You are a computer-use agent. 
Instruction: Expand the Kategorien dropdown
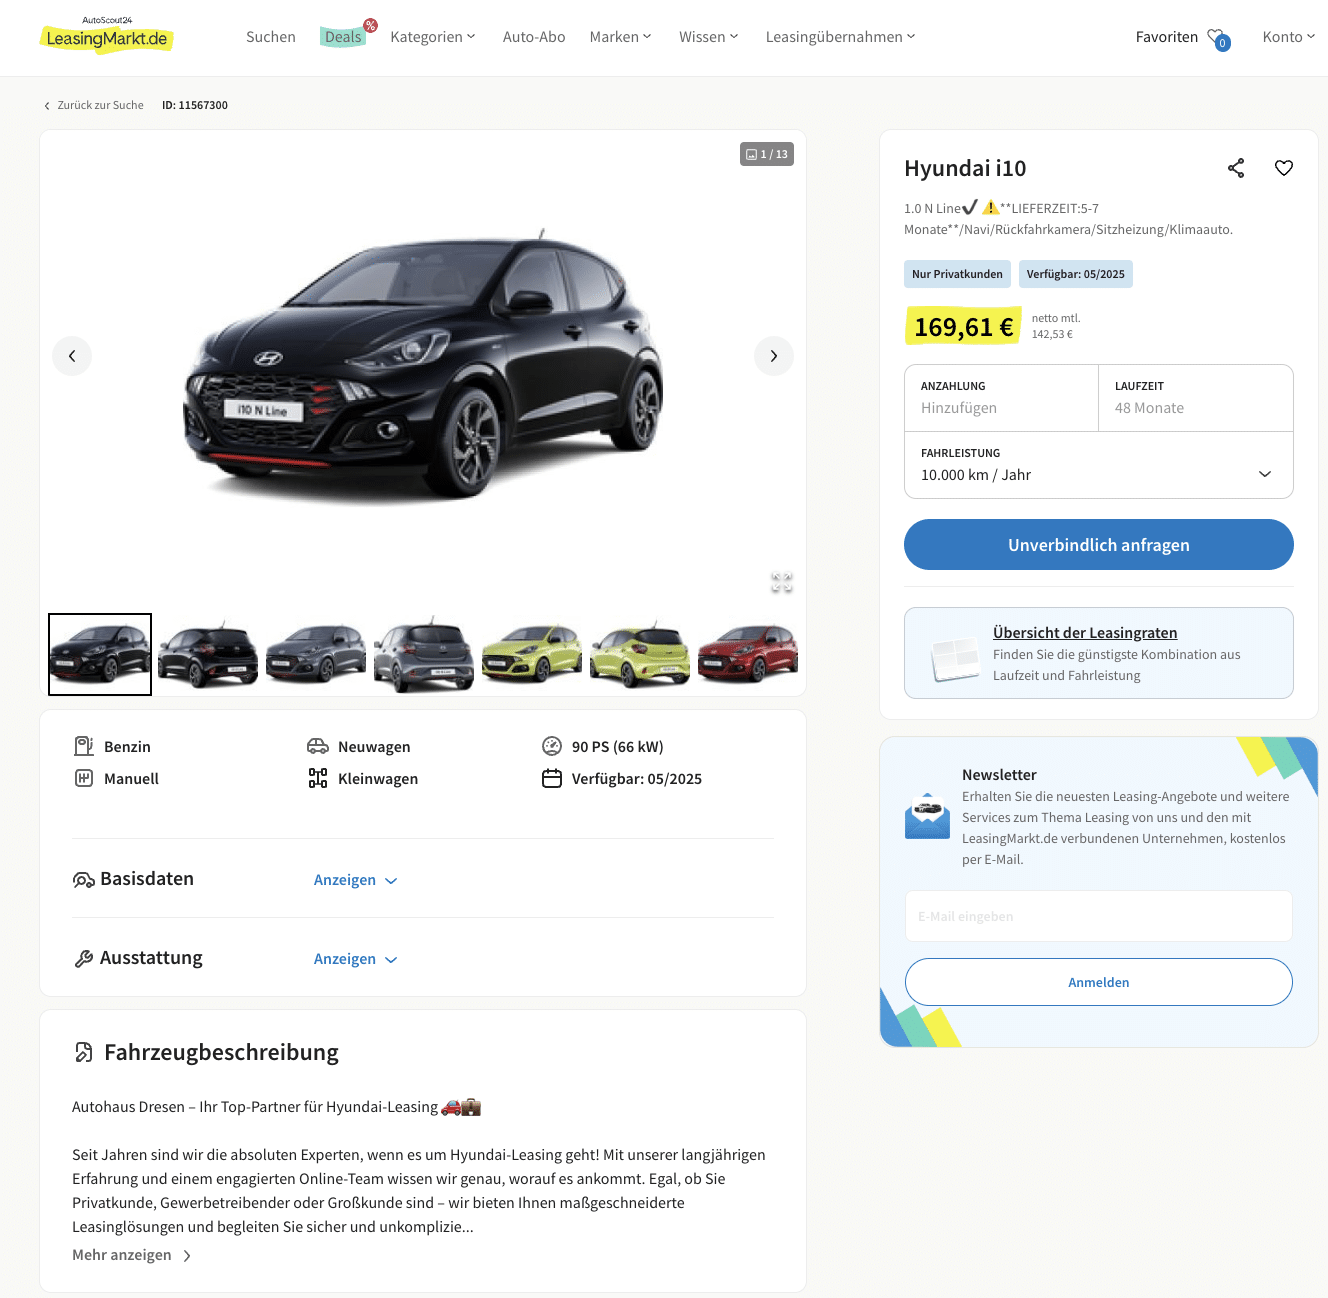pos(433,37)
